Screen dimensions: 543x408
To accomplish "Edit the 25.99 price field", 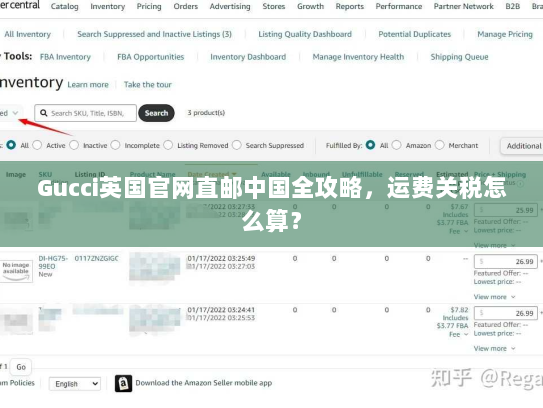I will pyautogui.click(x=506, y=210).
